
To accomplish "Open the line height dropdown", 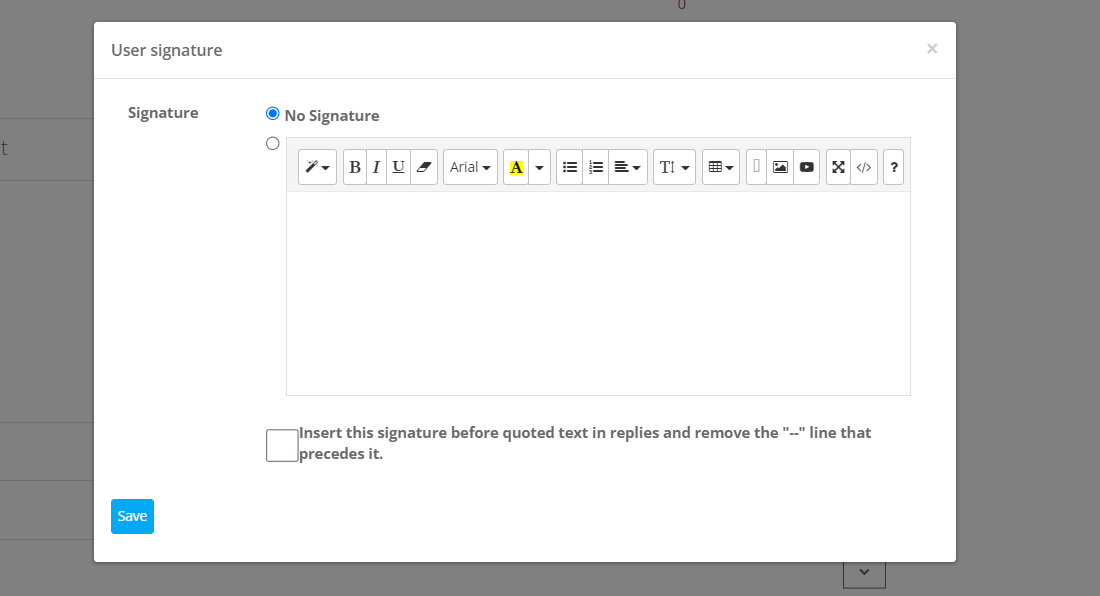I will point(674,167).
